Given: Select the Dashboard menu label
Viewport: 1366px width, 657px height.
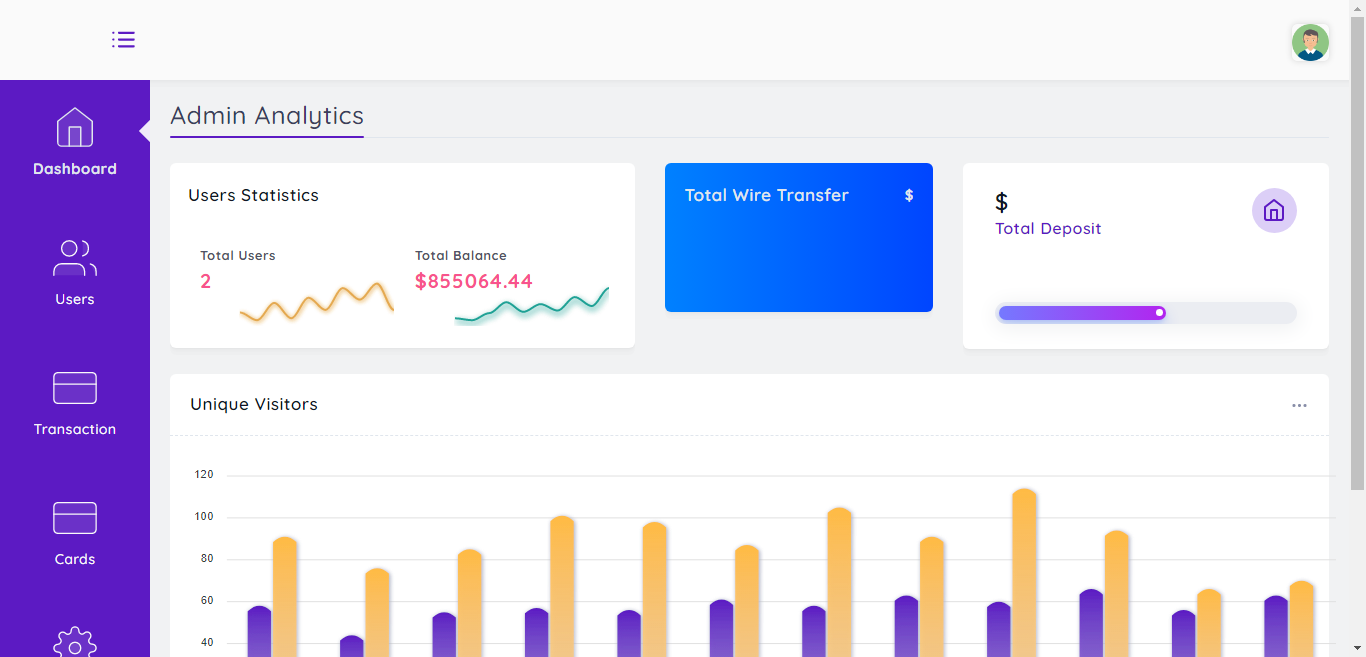Looking at the screenshot, I should (75, 169).
